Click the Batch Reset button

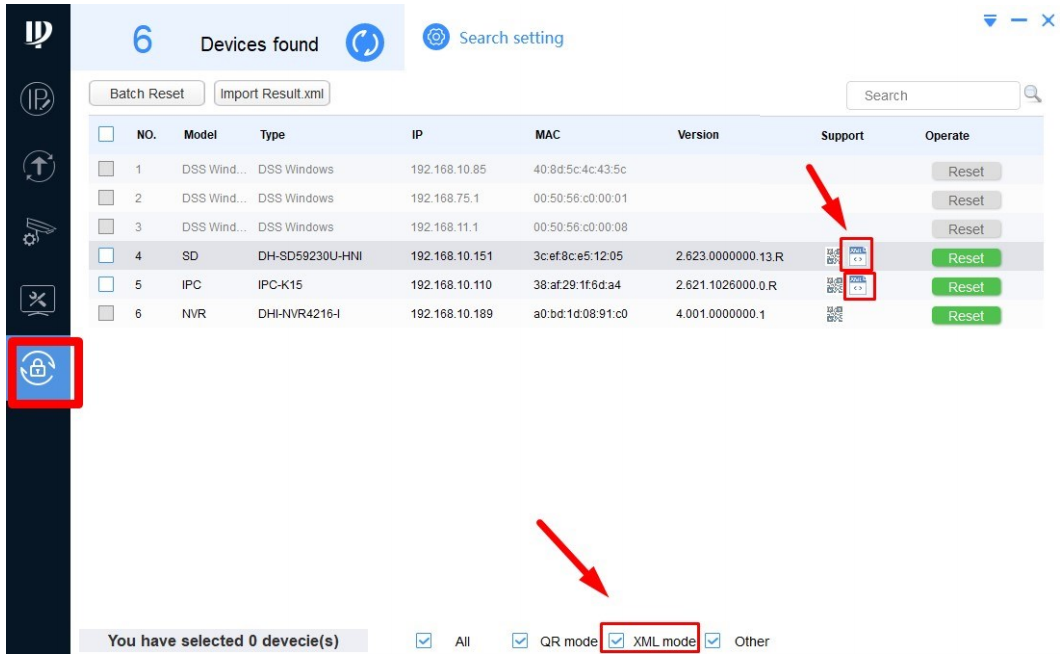coord(147,94)
